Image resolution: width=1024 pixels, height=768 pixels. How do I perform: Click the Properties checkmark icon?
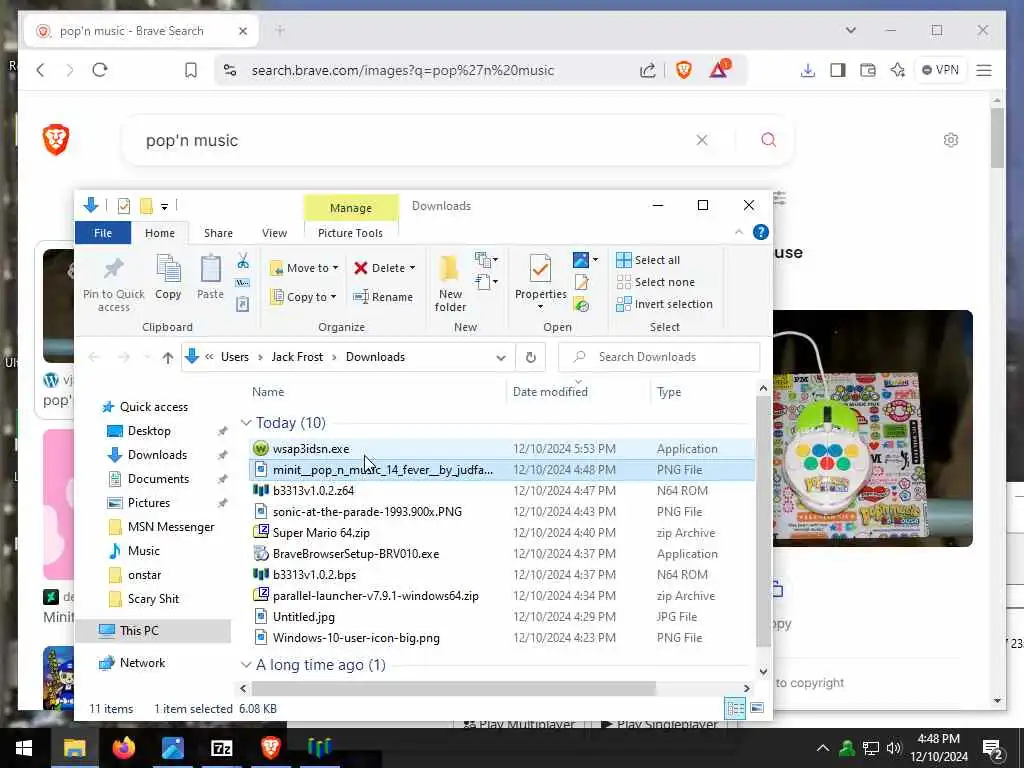pos(540,268)
